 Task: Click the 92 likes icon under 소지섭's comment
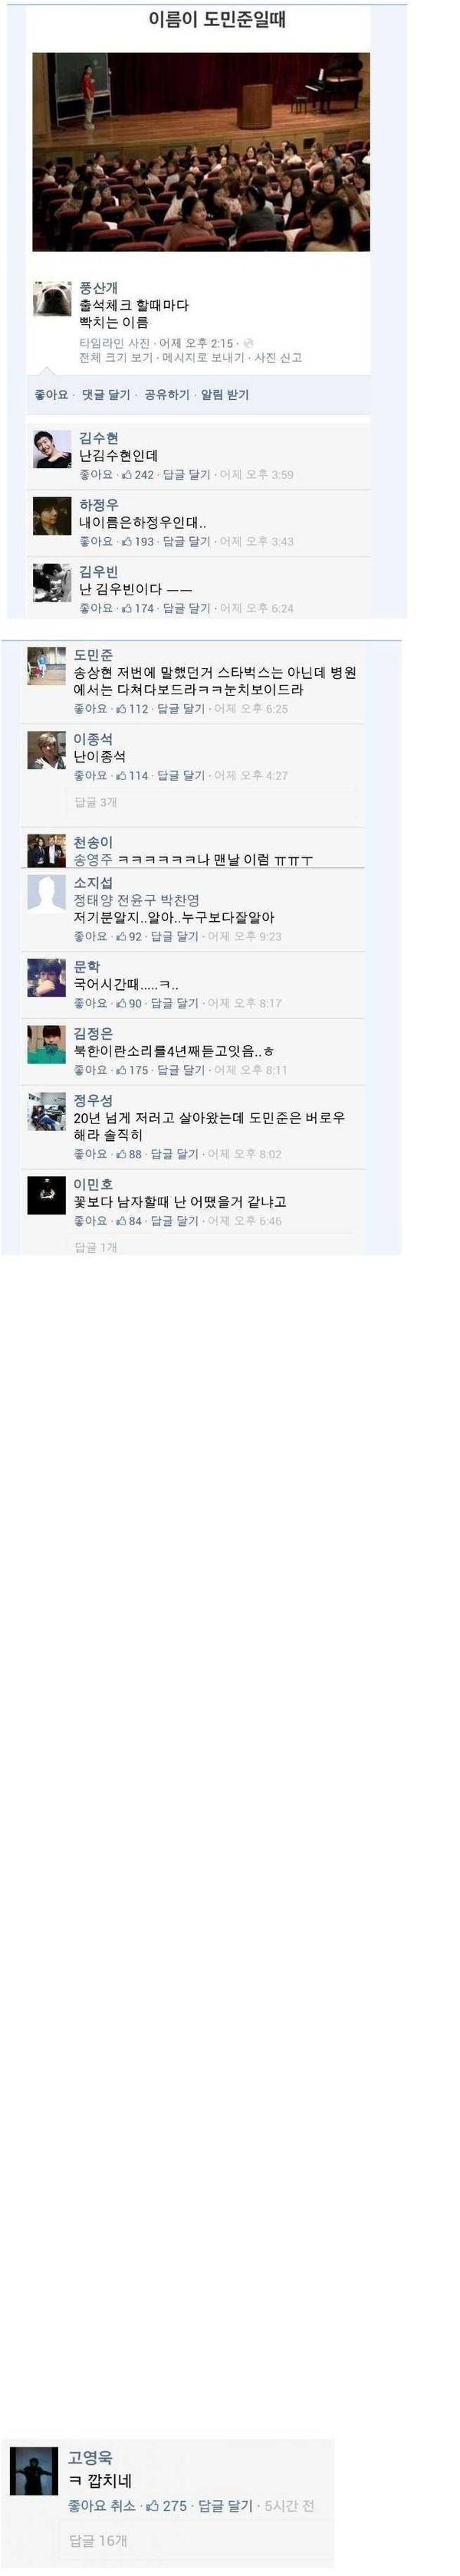[120, 937]
